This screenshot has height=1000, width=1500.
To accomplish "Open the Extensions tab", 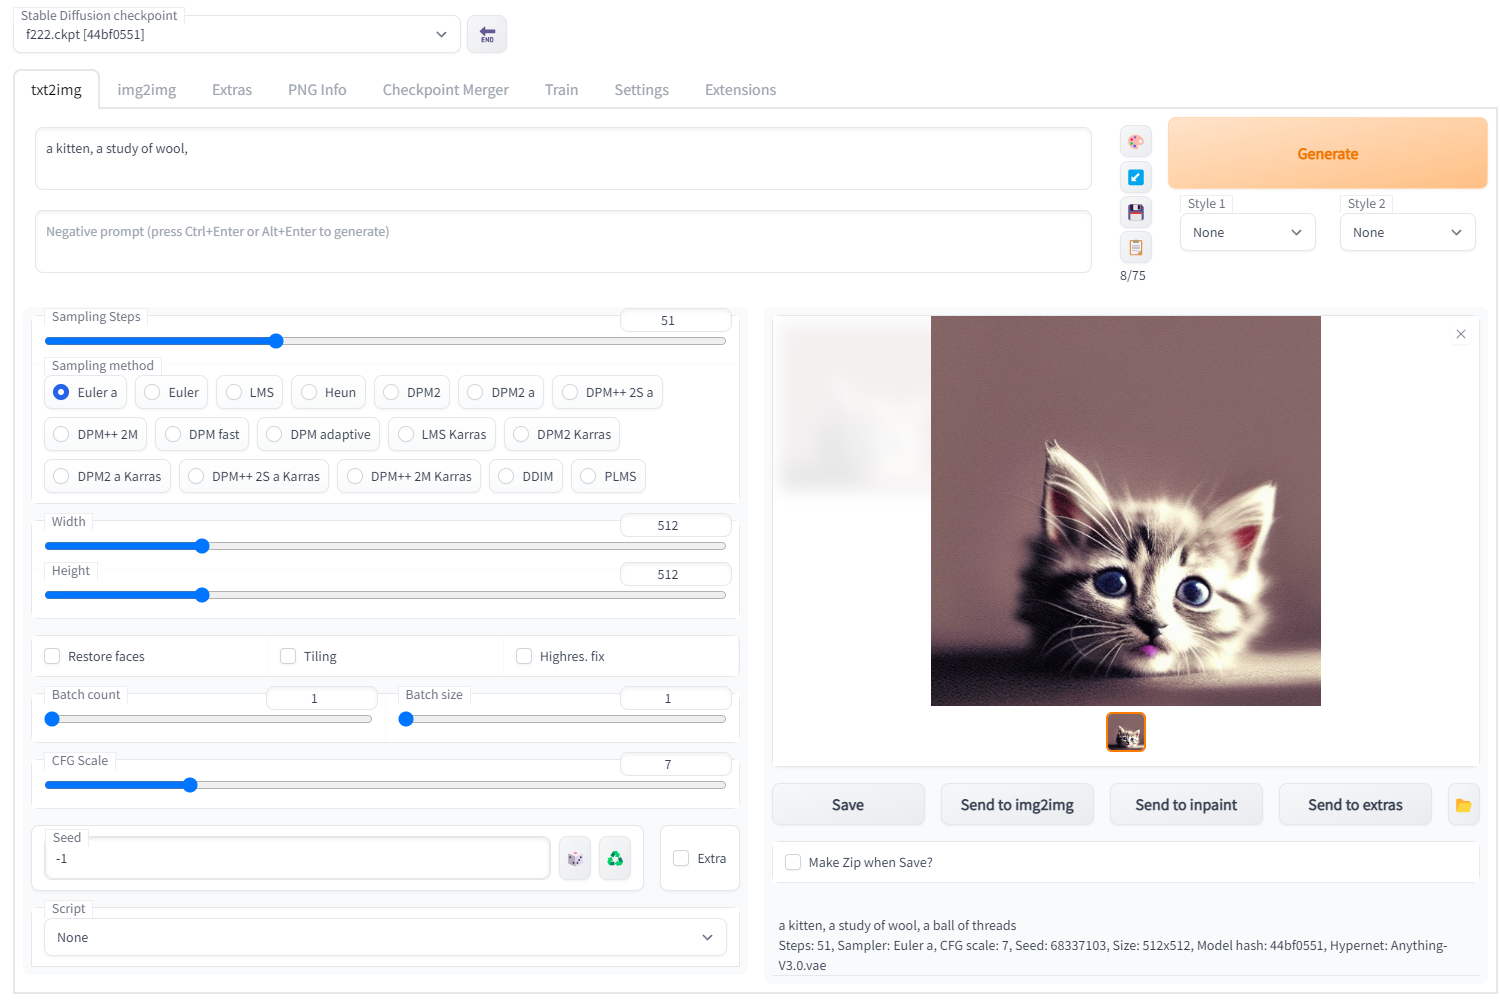I will click(x=740, y=90).
